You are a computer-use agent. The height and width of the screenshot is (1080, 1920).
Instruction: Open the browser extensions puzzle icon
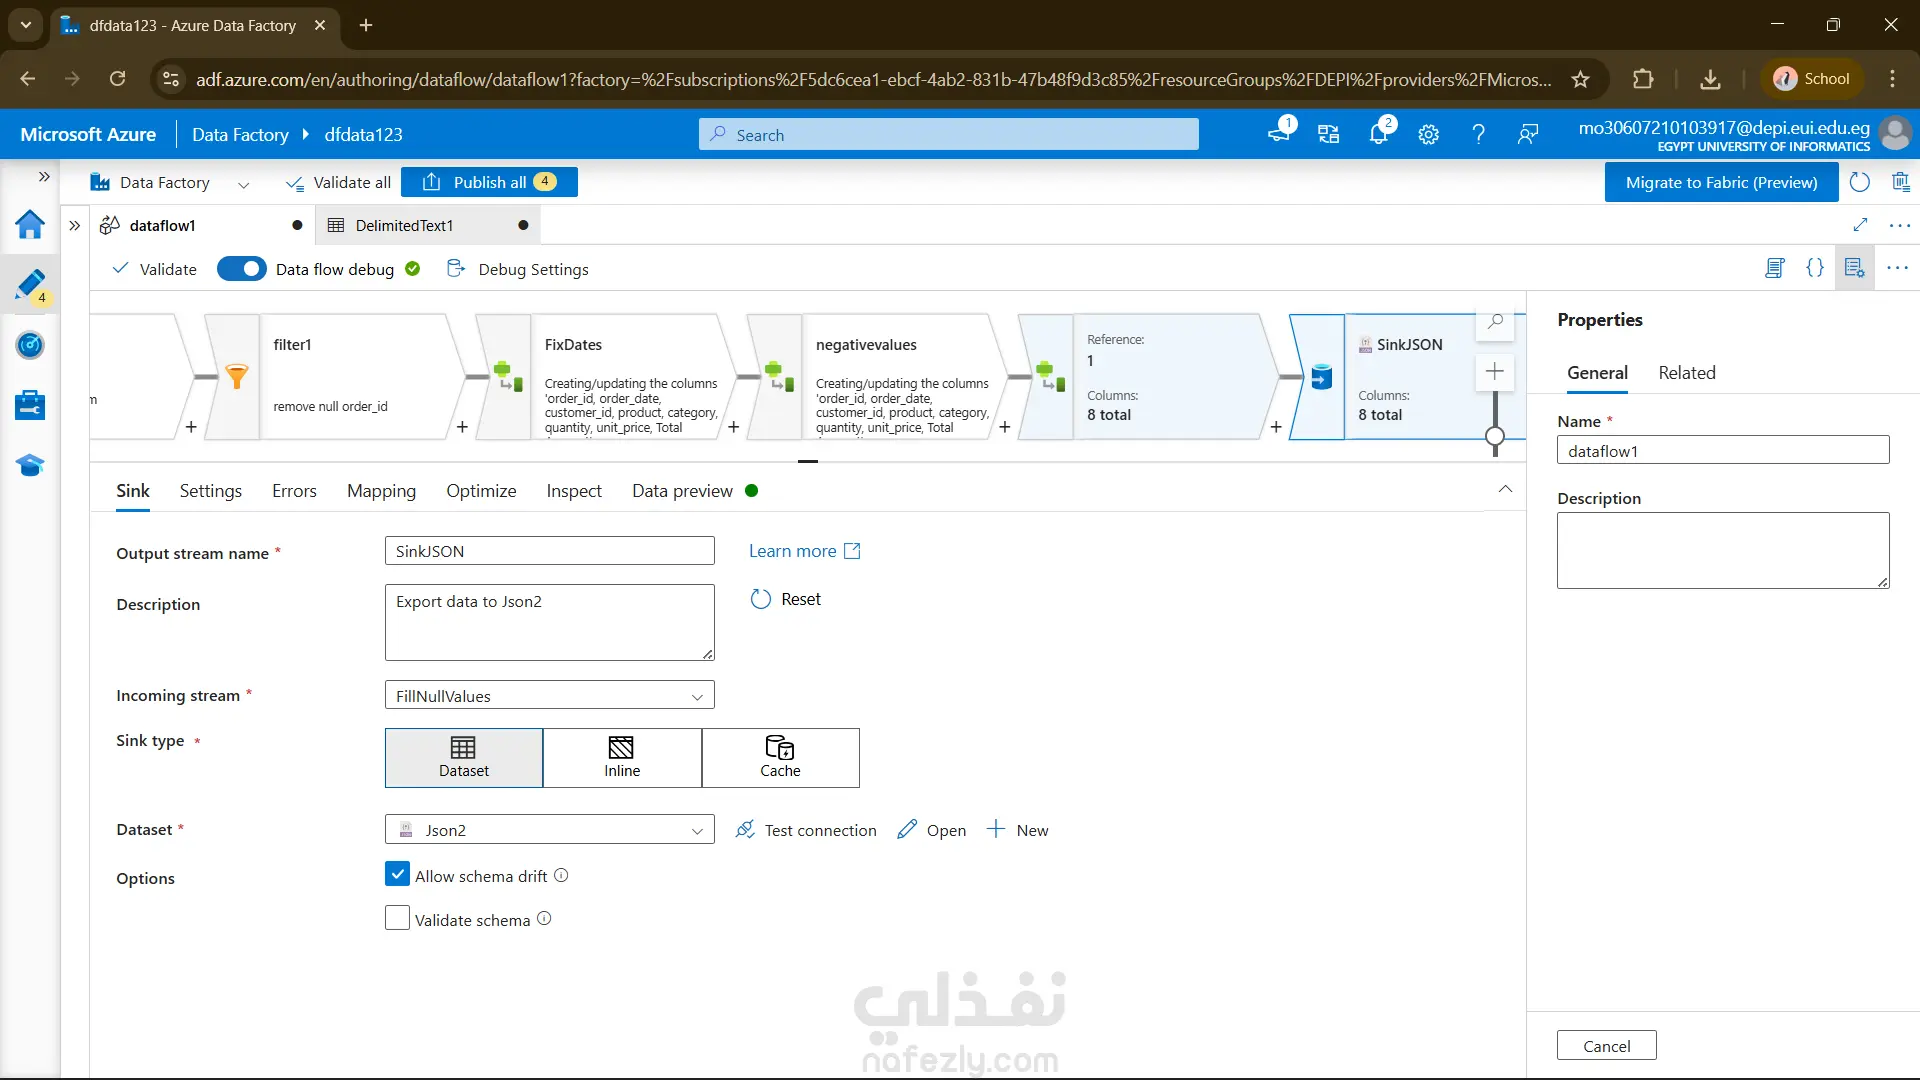pos(1643,79)
